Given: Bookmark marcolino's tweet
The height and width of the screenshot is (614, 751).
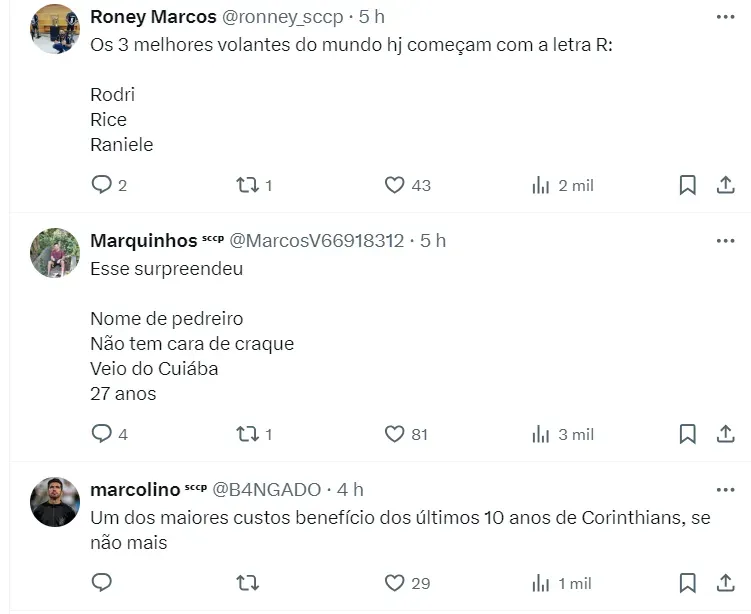Looking at the screenshot, I should click(688, 583).
